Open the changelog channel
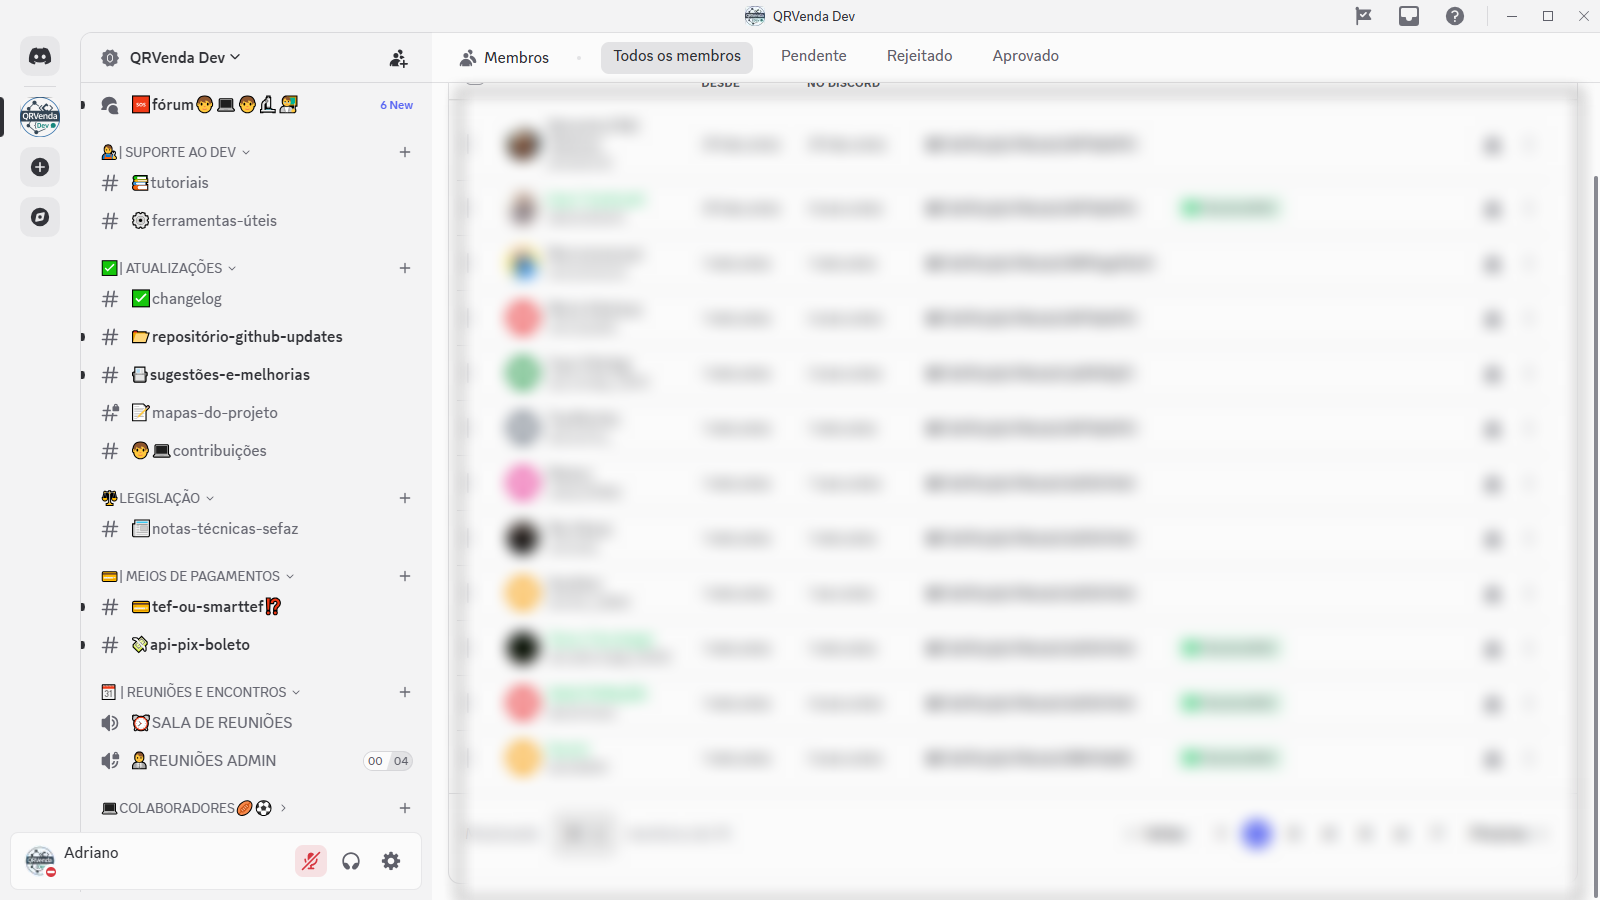Image resolution: width=1600 pixels, height=900 pixels. pos(187,299)
